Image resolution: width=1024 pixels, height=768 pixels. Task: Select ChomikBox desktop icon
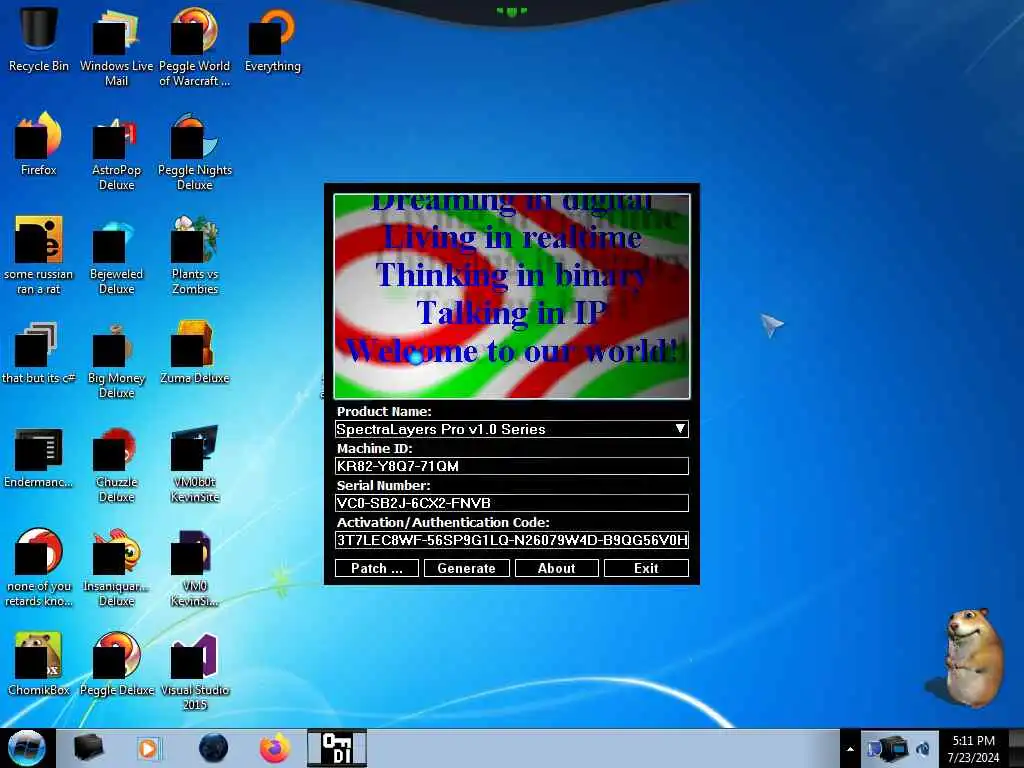[x=39, y=664]
